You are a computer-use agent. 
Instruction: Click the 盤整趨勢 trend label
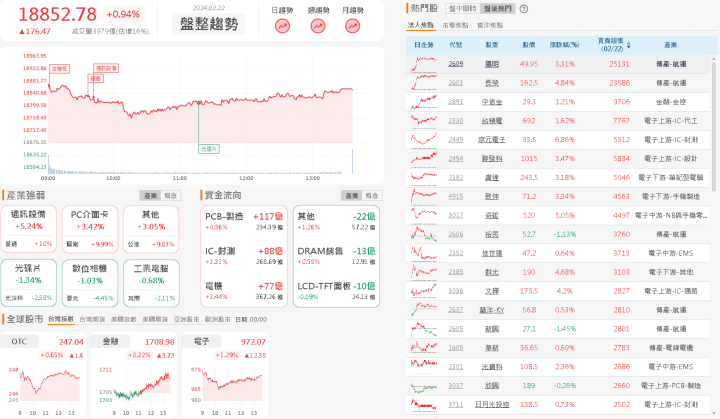(209, 24)
